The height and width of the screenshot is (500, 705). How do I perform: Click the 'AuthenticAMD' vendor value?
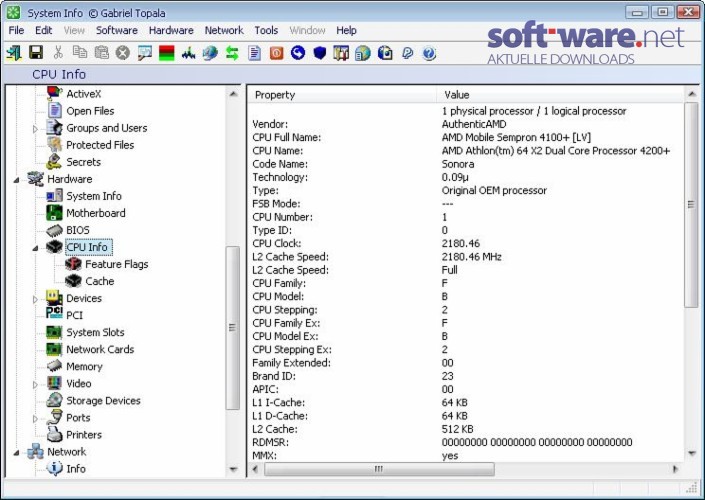click(474, 124)
